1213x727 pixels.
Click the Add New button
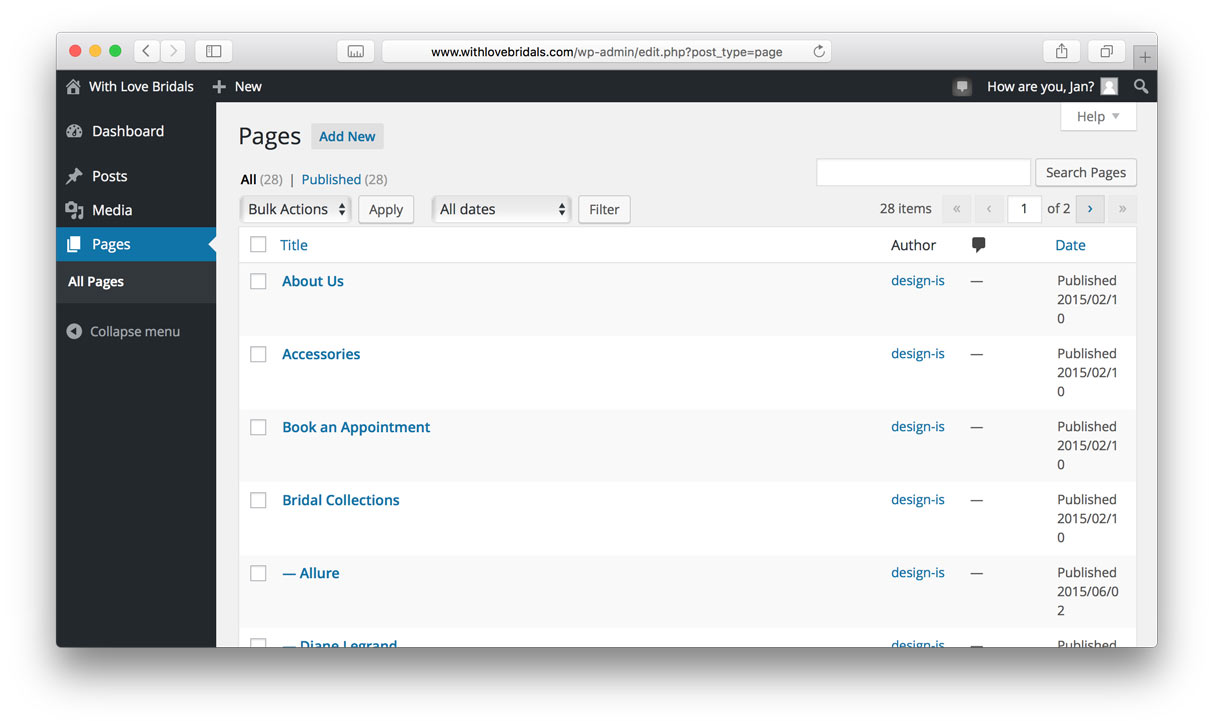pyautogui.click(x=347, y=137)
